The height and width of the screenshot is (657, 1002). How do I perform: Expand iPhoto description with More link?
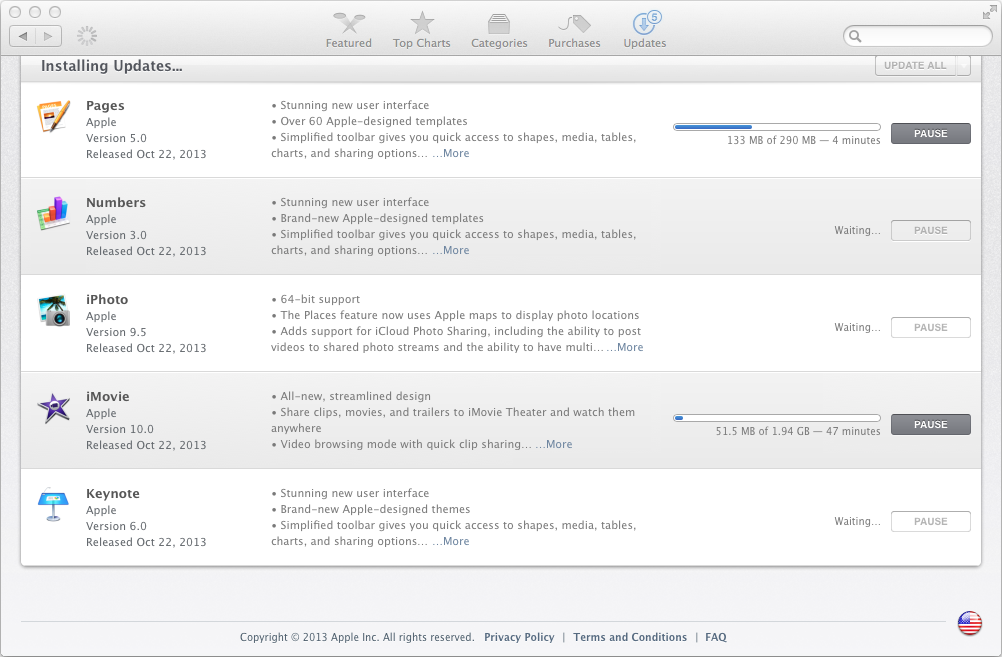[x=630, y=348]
